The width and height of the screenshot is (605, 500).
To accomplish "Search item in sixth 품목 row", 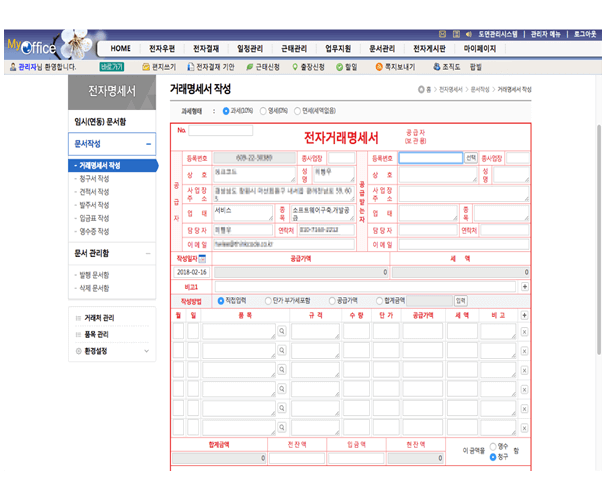I will tap(282, 427).
